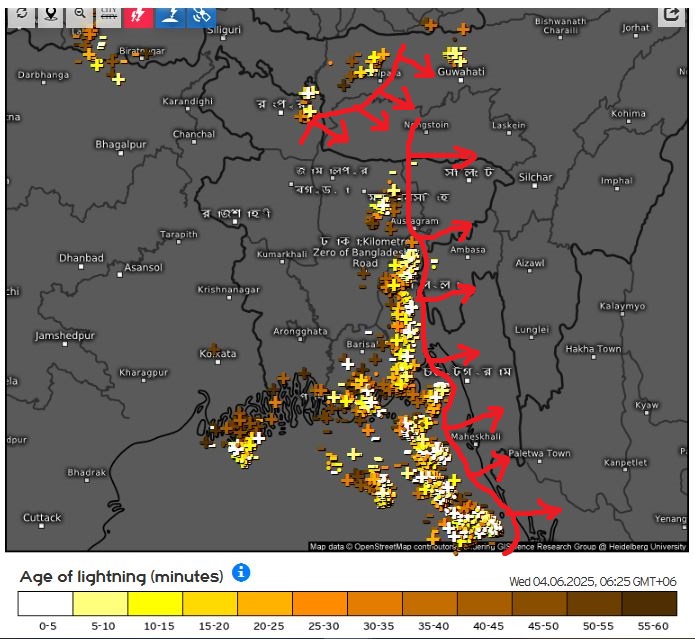The height and width of the screenshot is (639, 695).
Task: Click the location pin icon
Action: coord(50,15)
